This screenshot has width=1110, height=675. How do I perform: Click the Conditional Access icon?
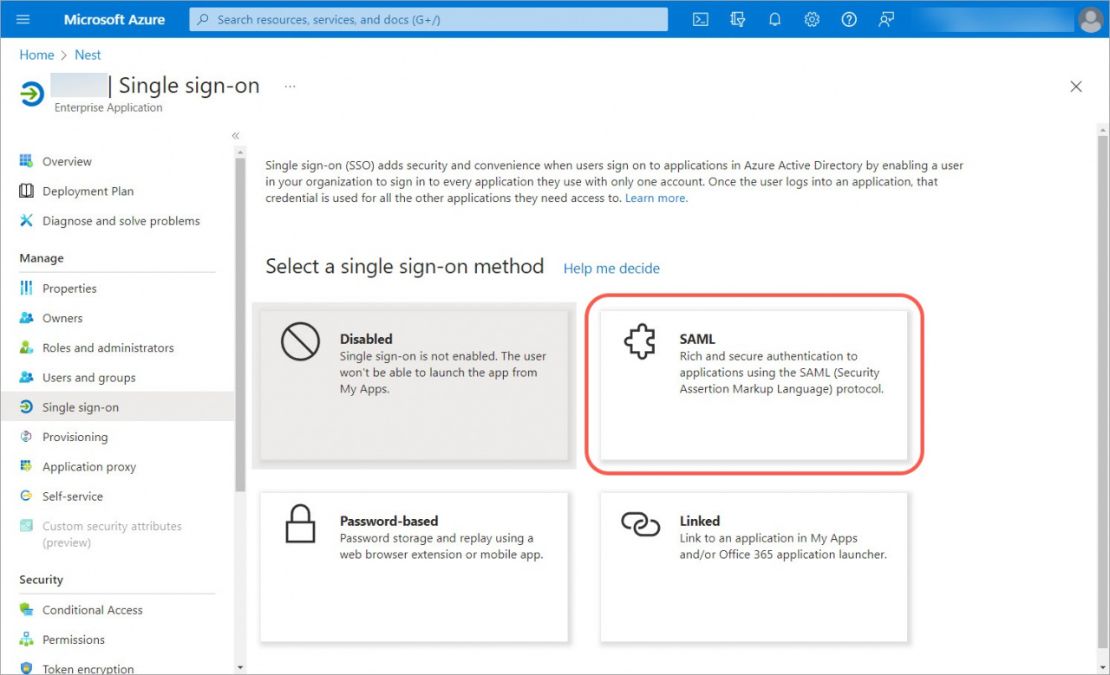(x=26, y=609)
